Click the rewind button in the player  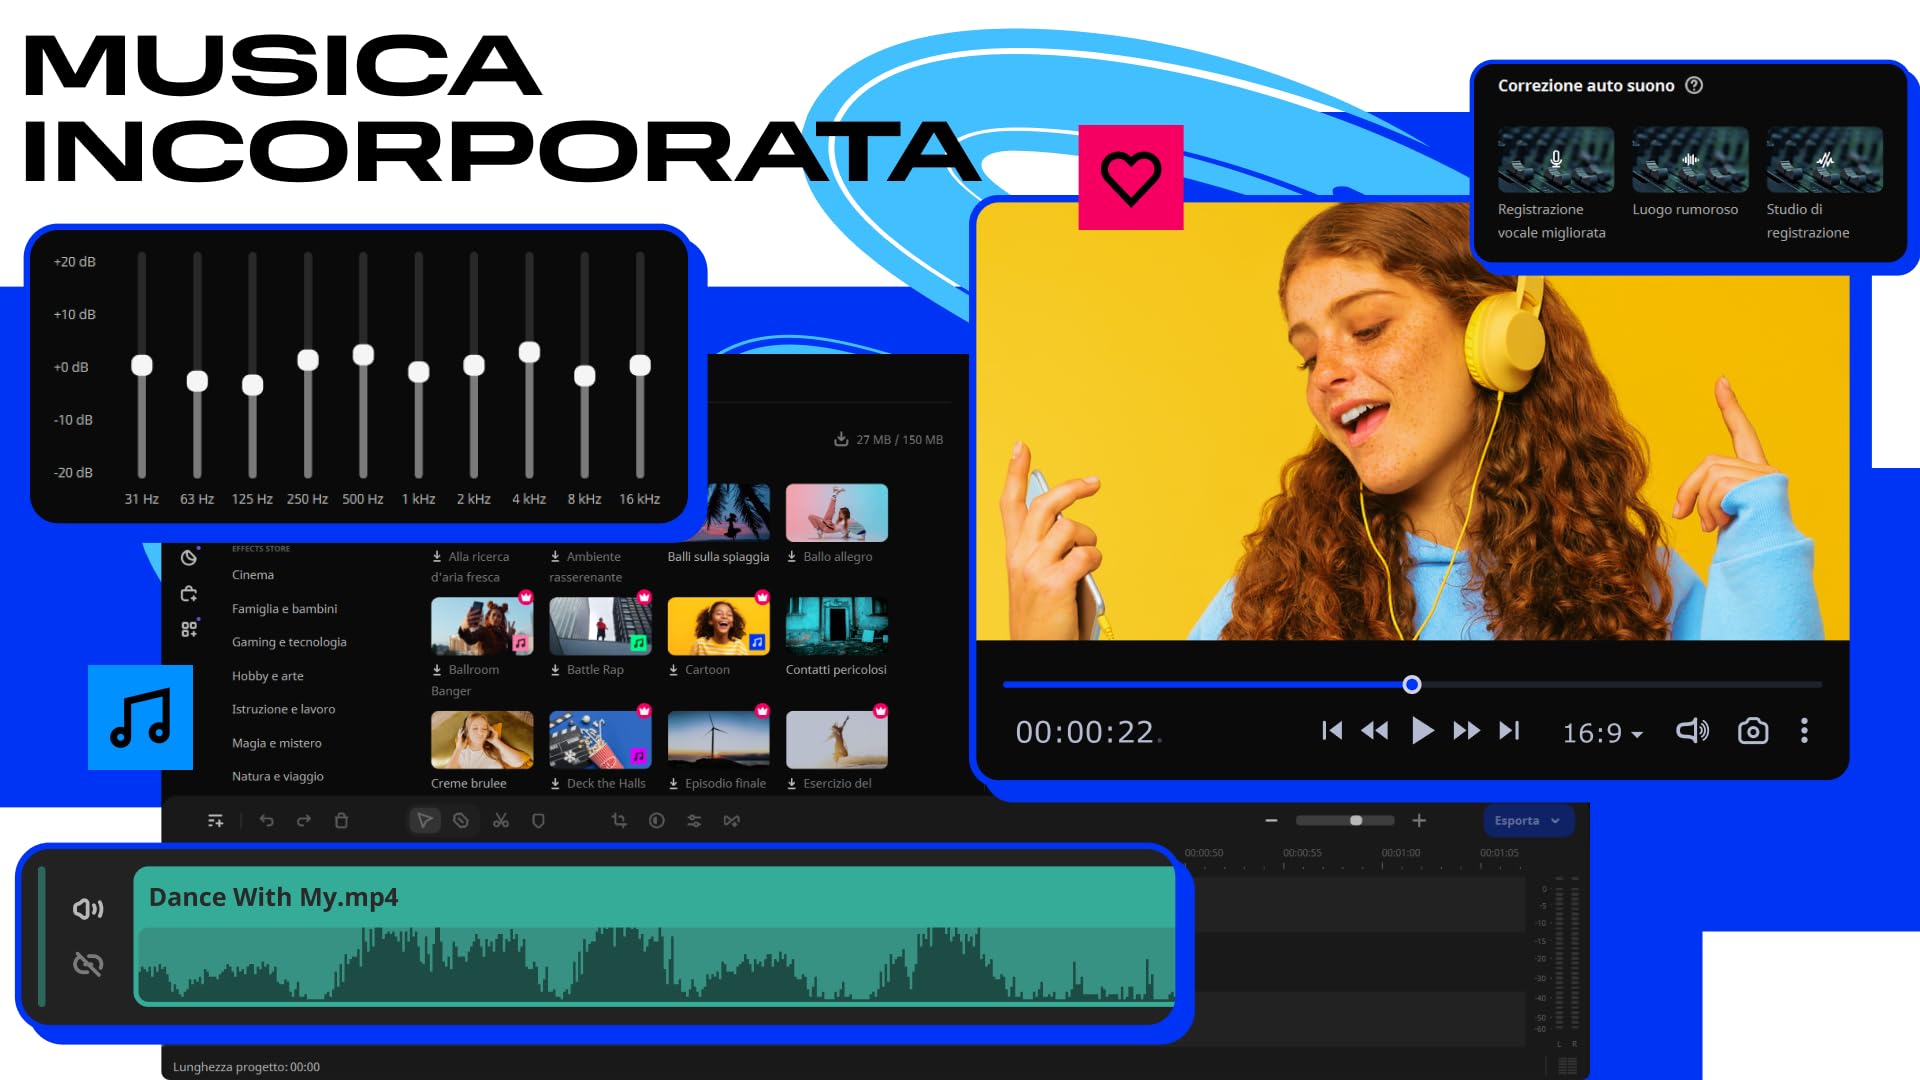tap(1375, 731)
